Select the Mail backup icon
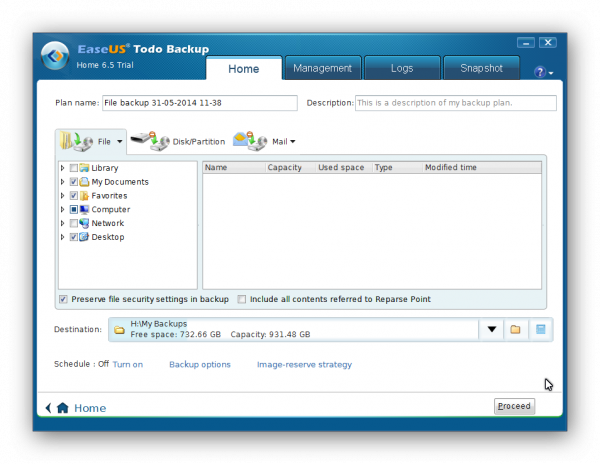600x464 pixels. (x=250, y=141)
